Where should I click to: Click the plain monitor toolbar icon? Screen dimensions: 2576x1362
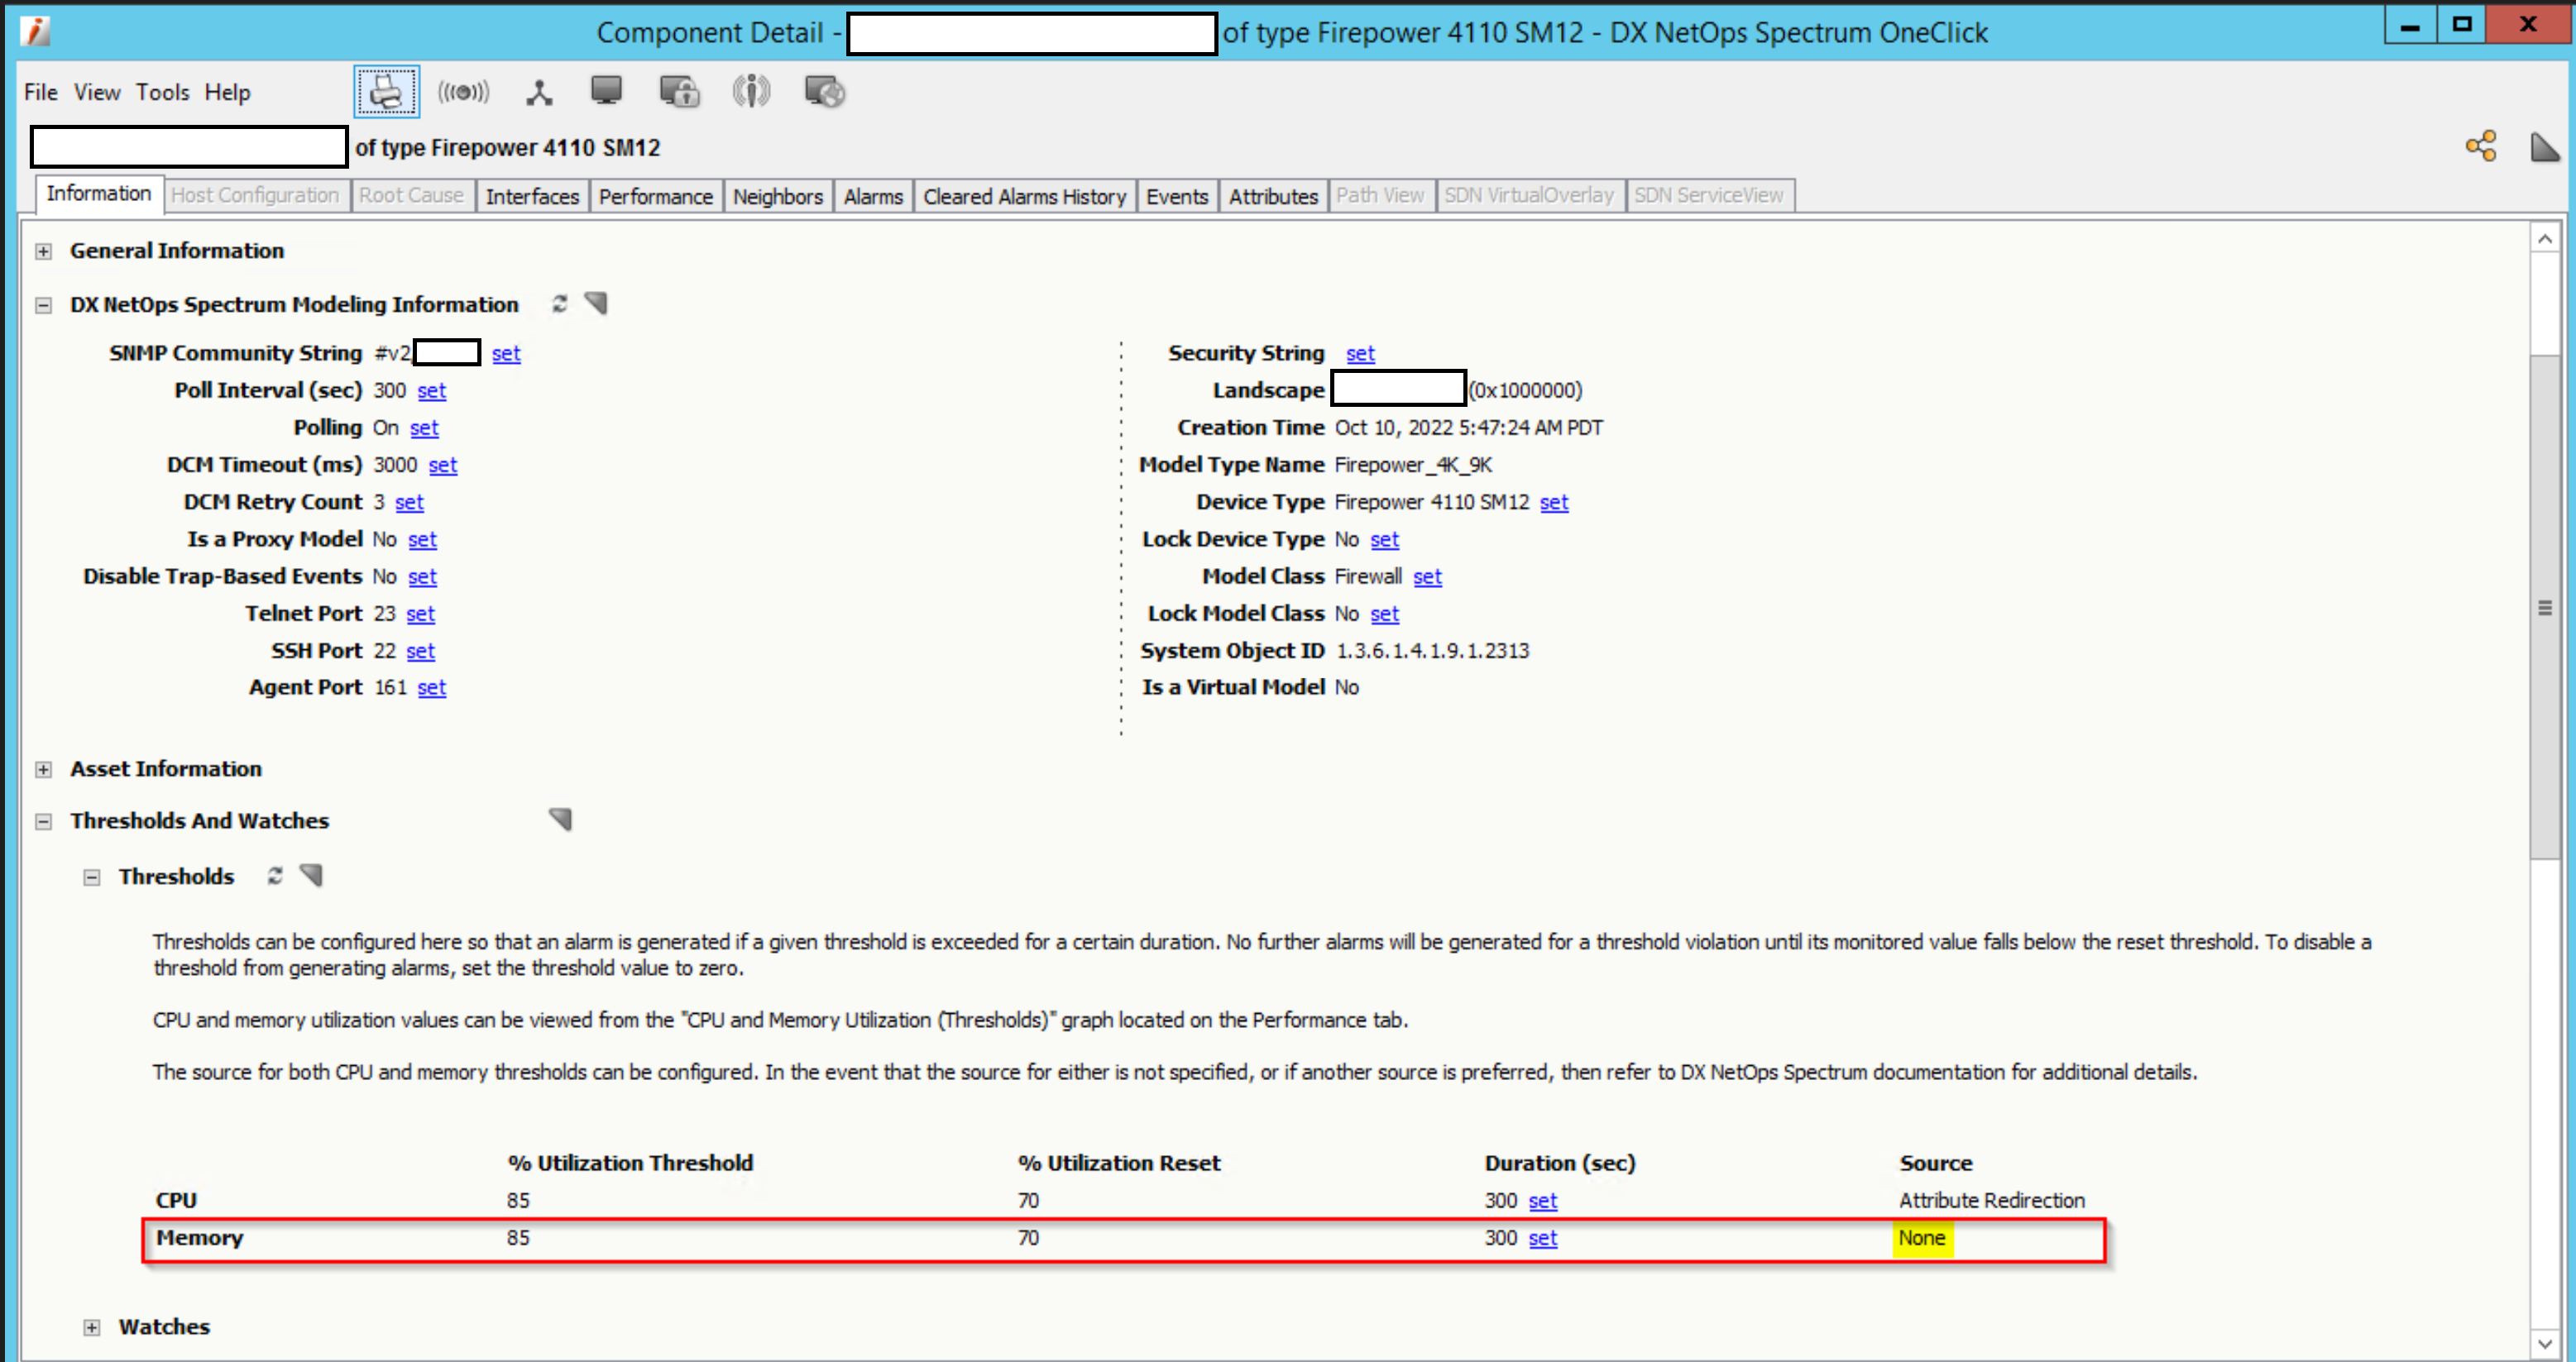click(606, 91)
